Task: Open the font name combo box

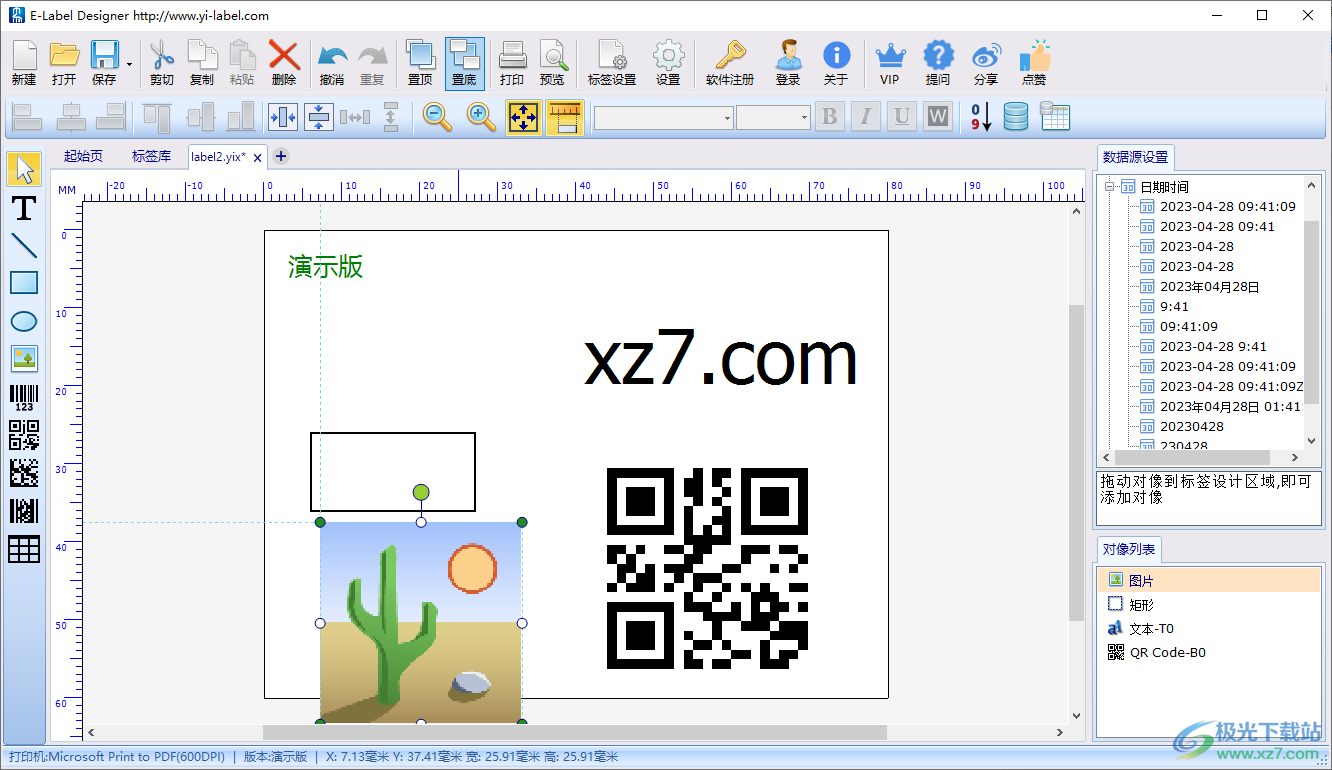Action: [664, 118]
